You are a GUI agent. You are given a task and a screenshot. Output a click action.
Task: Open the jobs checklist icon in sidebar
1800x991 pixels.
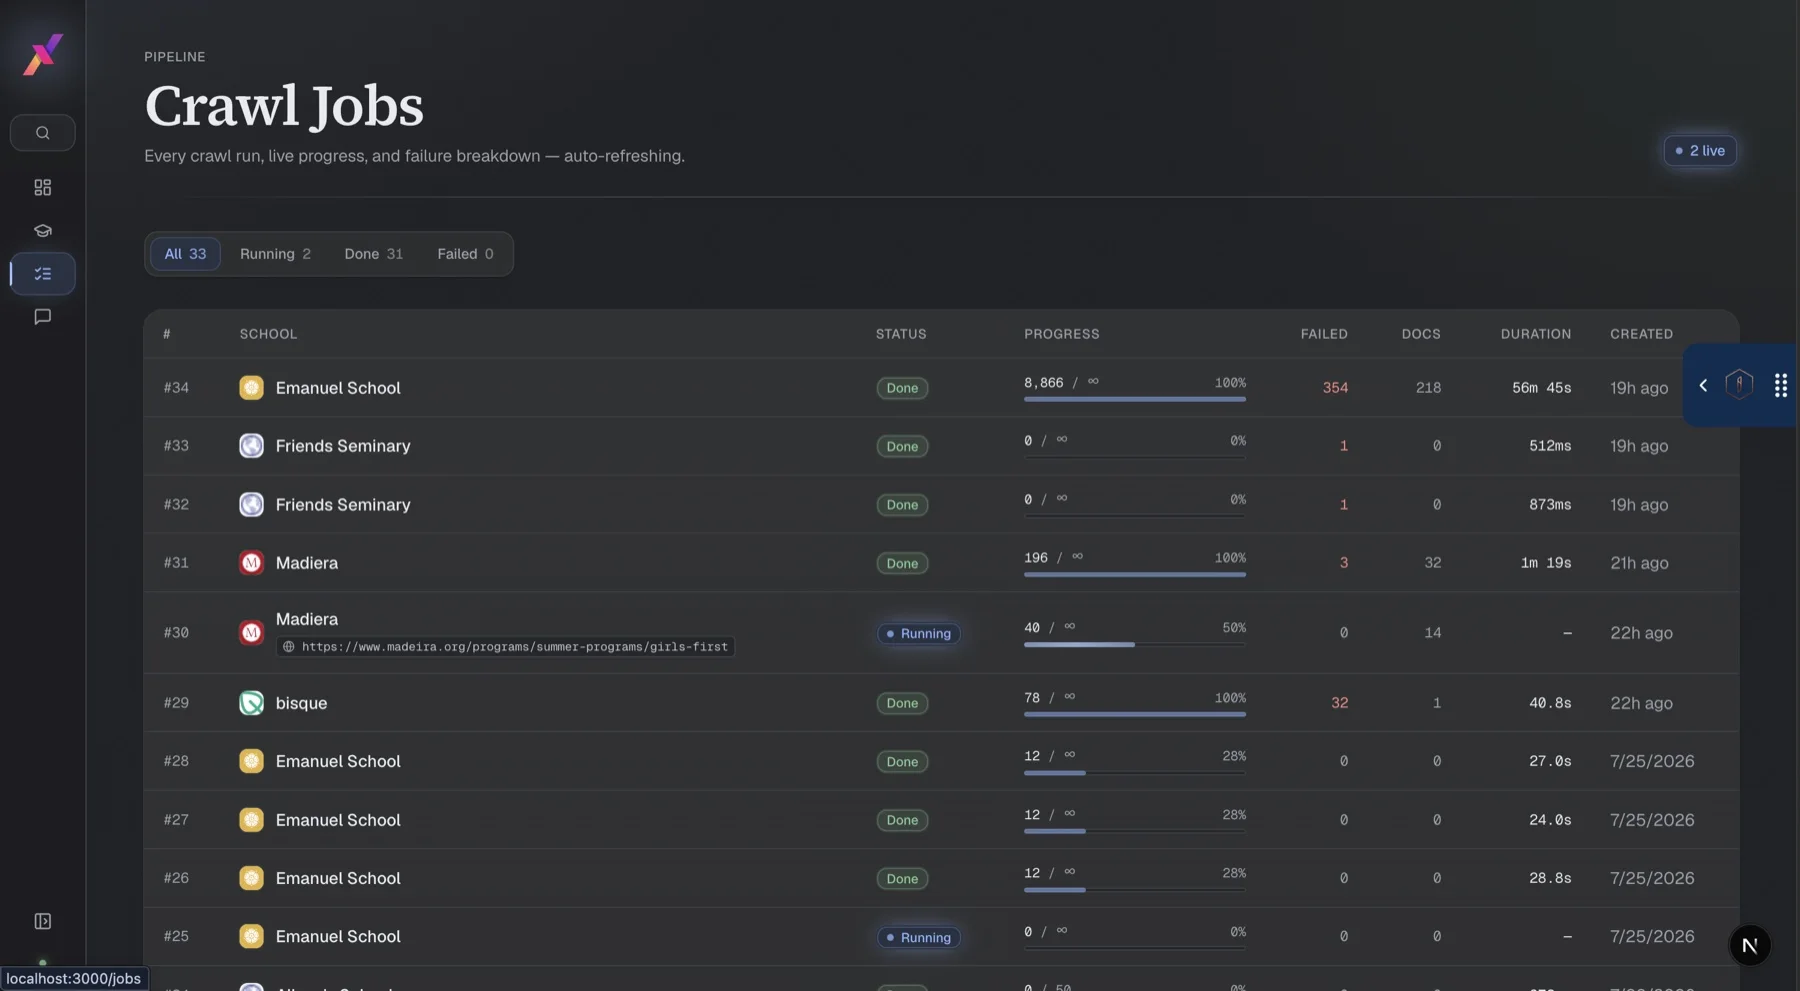tap(43, 274)
